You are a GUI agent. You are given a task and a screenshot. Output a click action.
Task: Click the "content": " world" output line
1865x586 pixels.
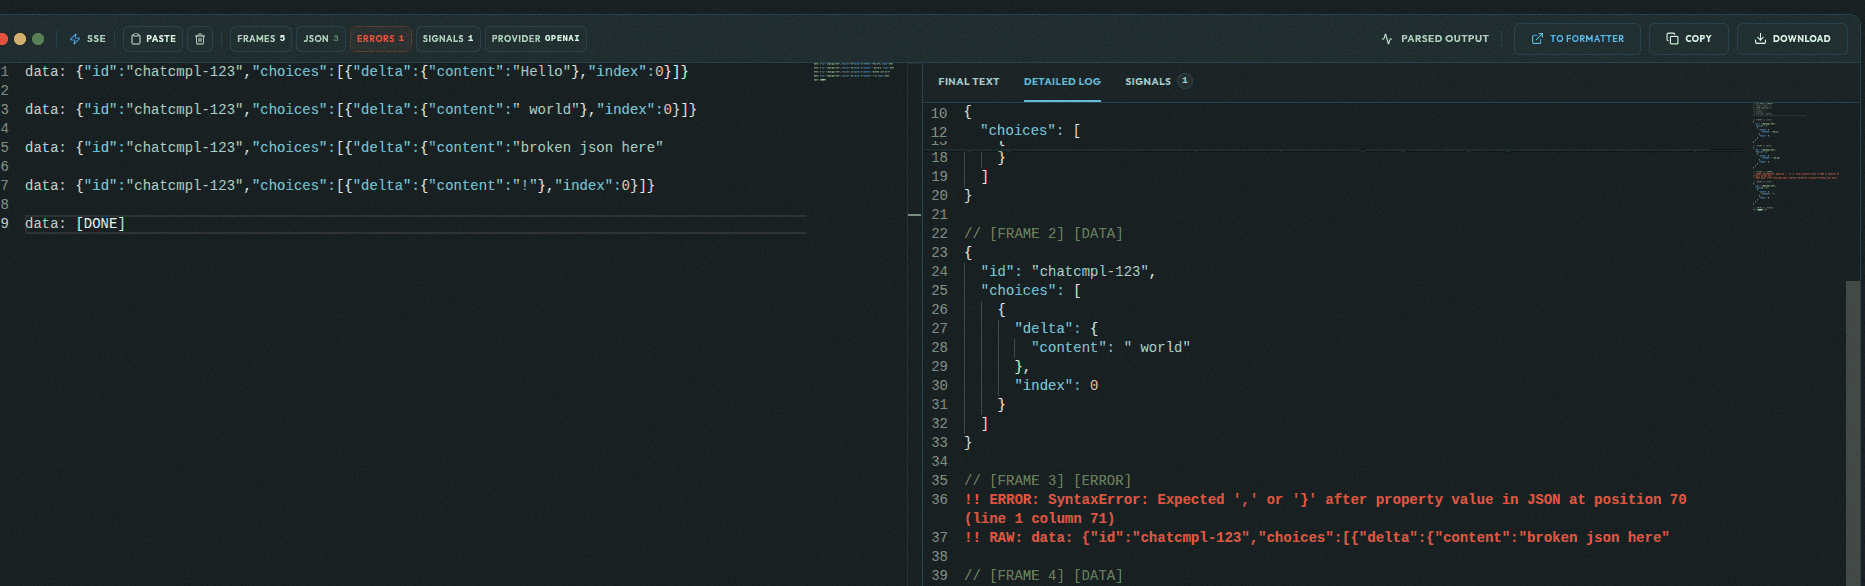1110,348
